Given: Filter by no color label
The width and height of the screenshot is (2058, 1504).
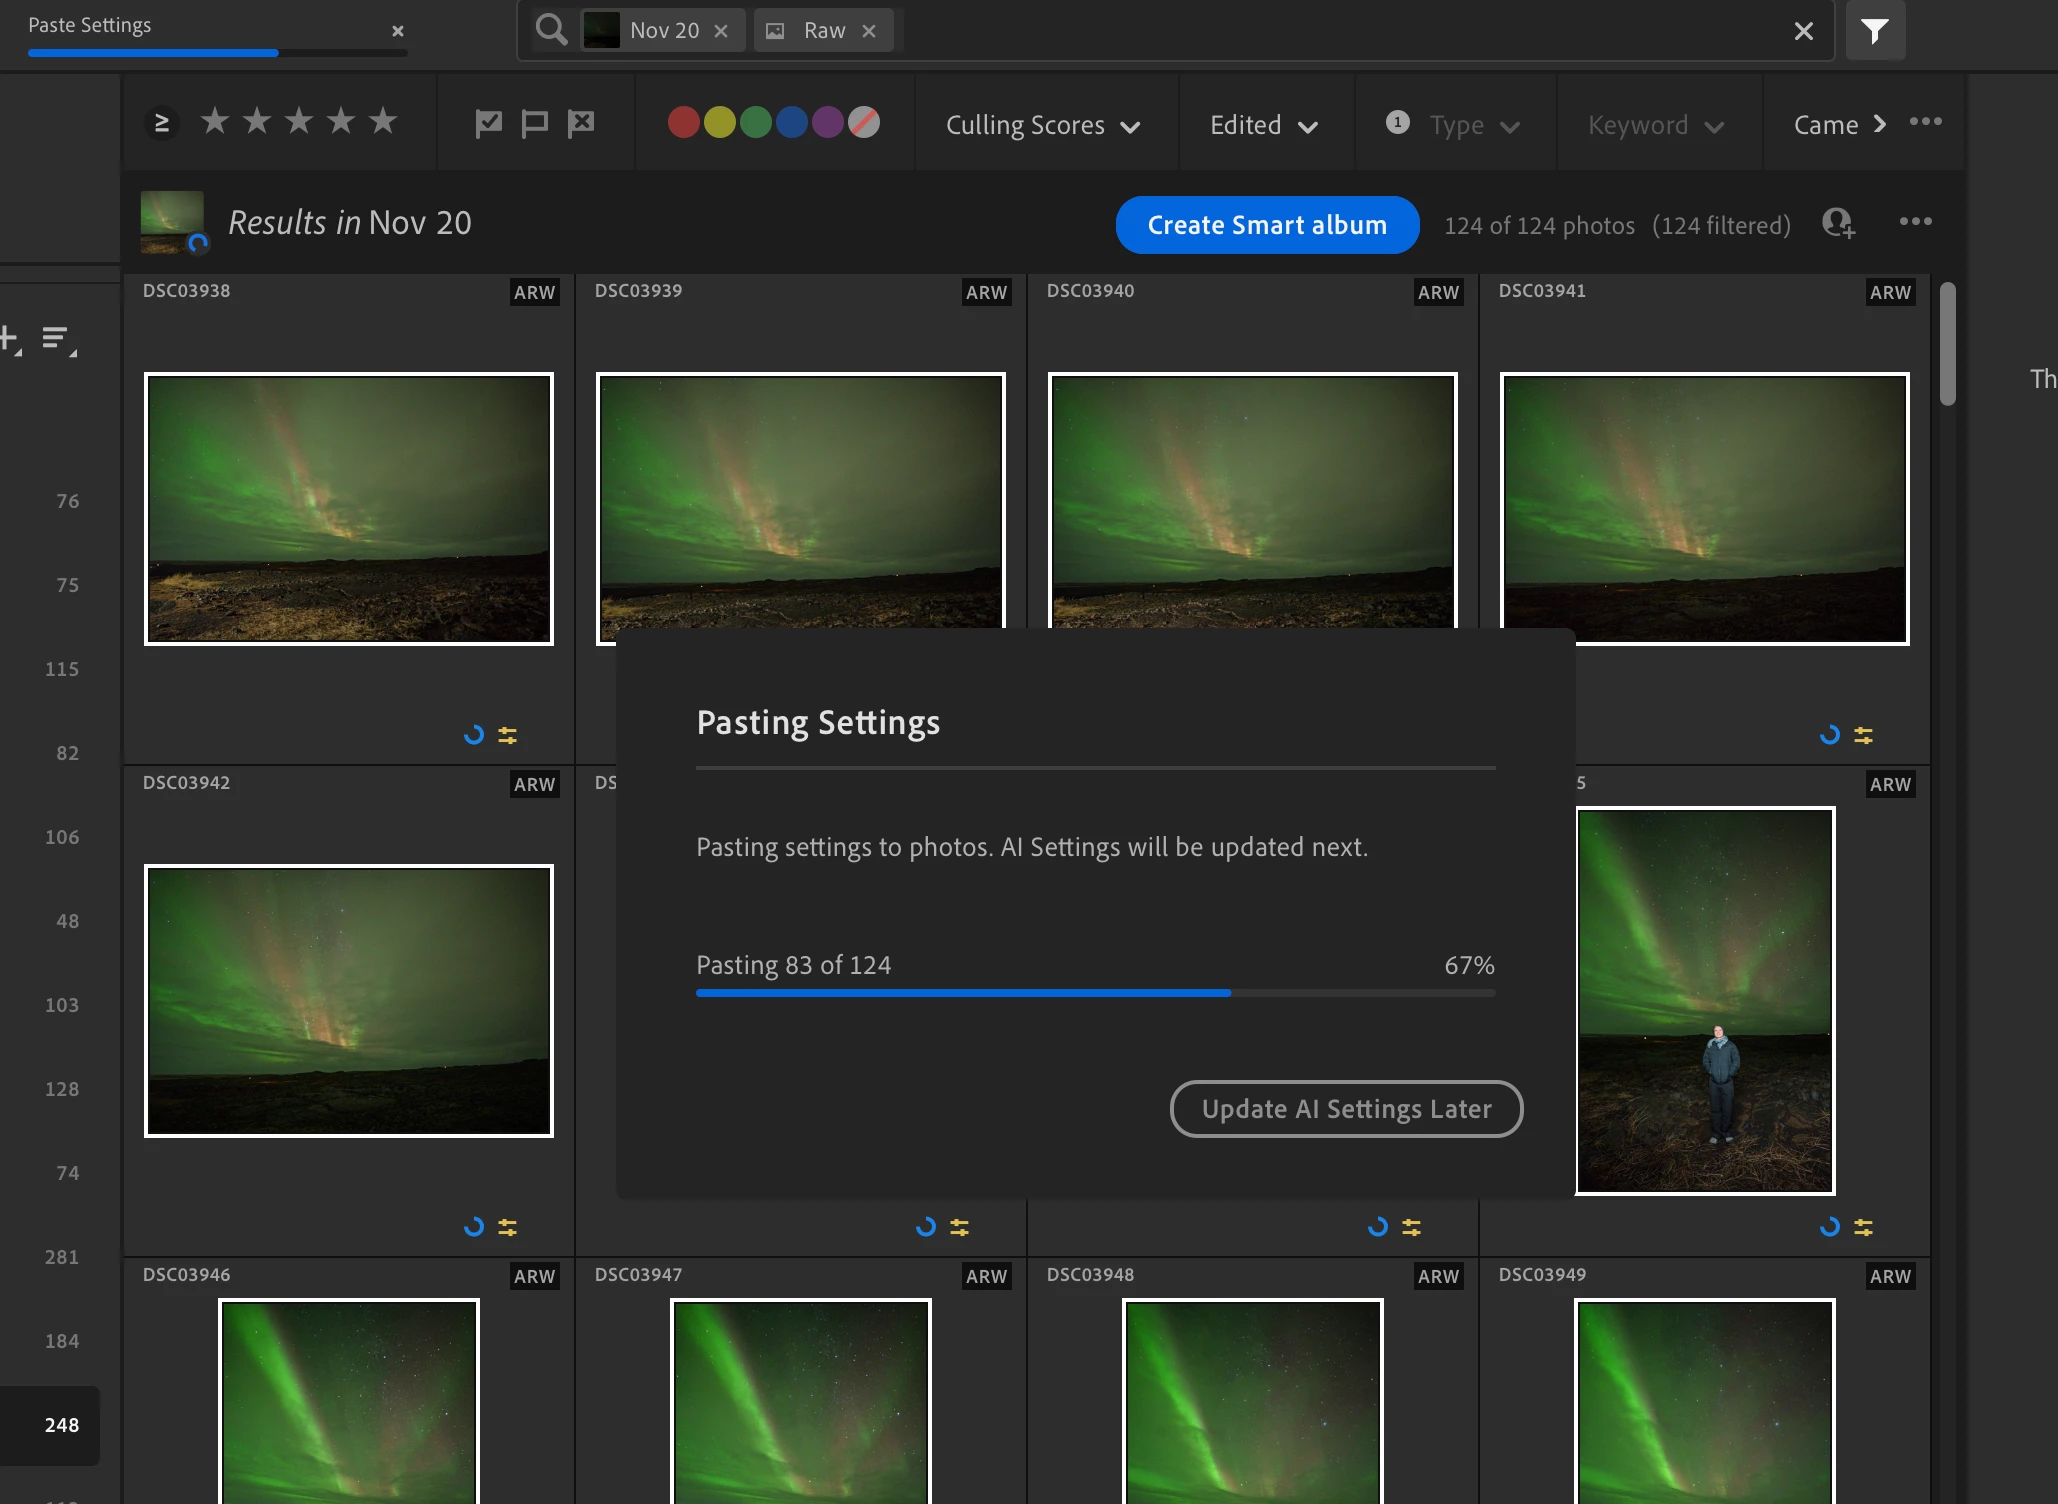Looking at the screenshot, I should coord(864,122).
